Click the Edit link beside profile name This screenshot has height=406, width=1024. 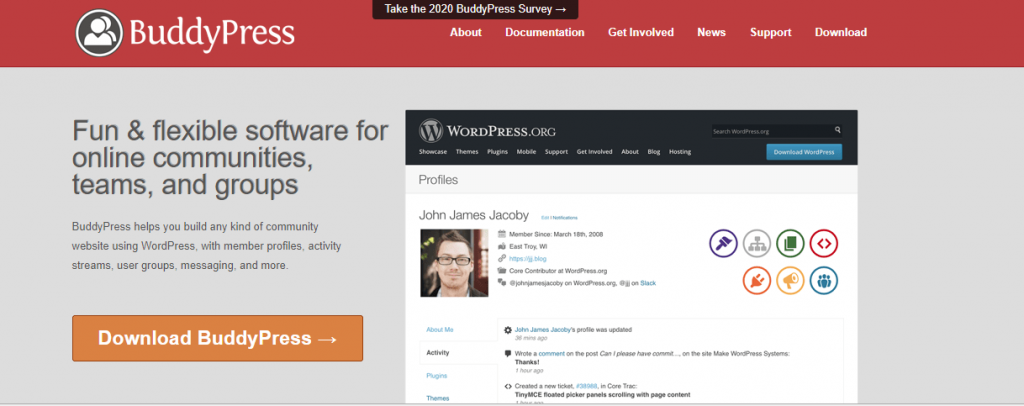tap(545, 217)
